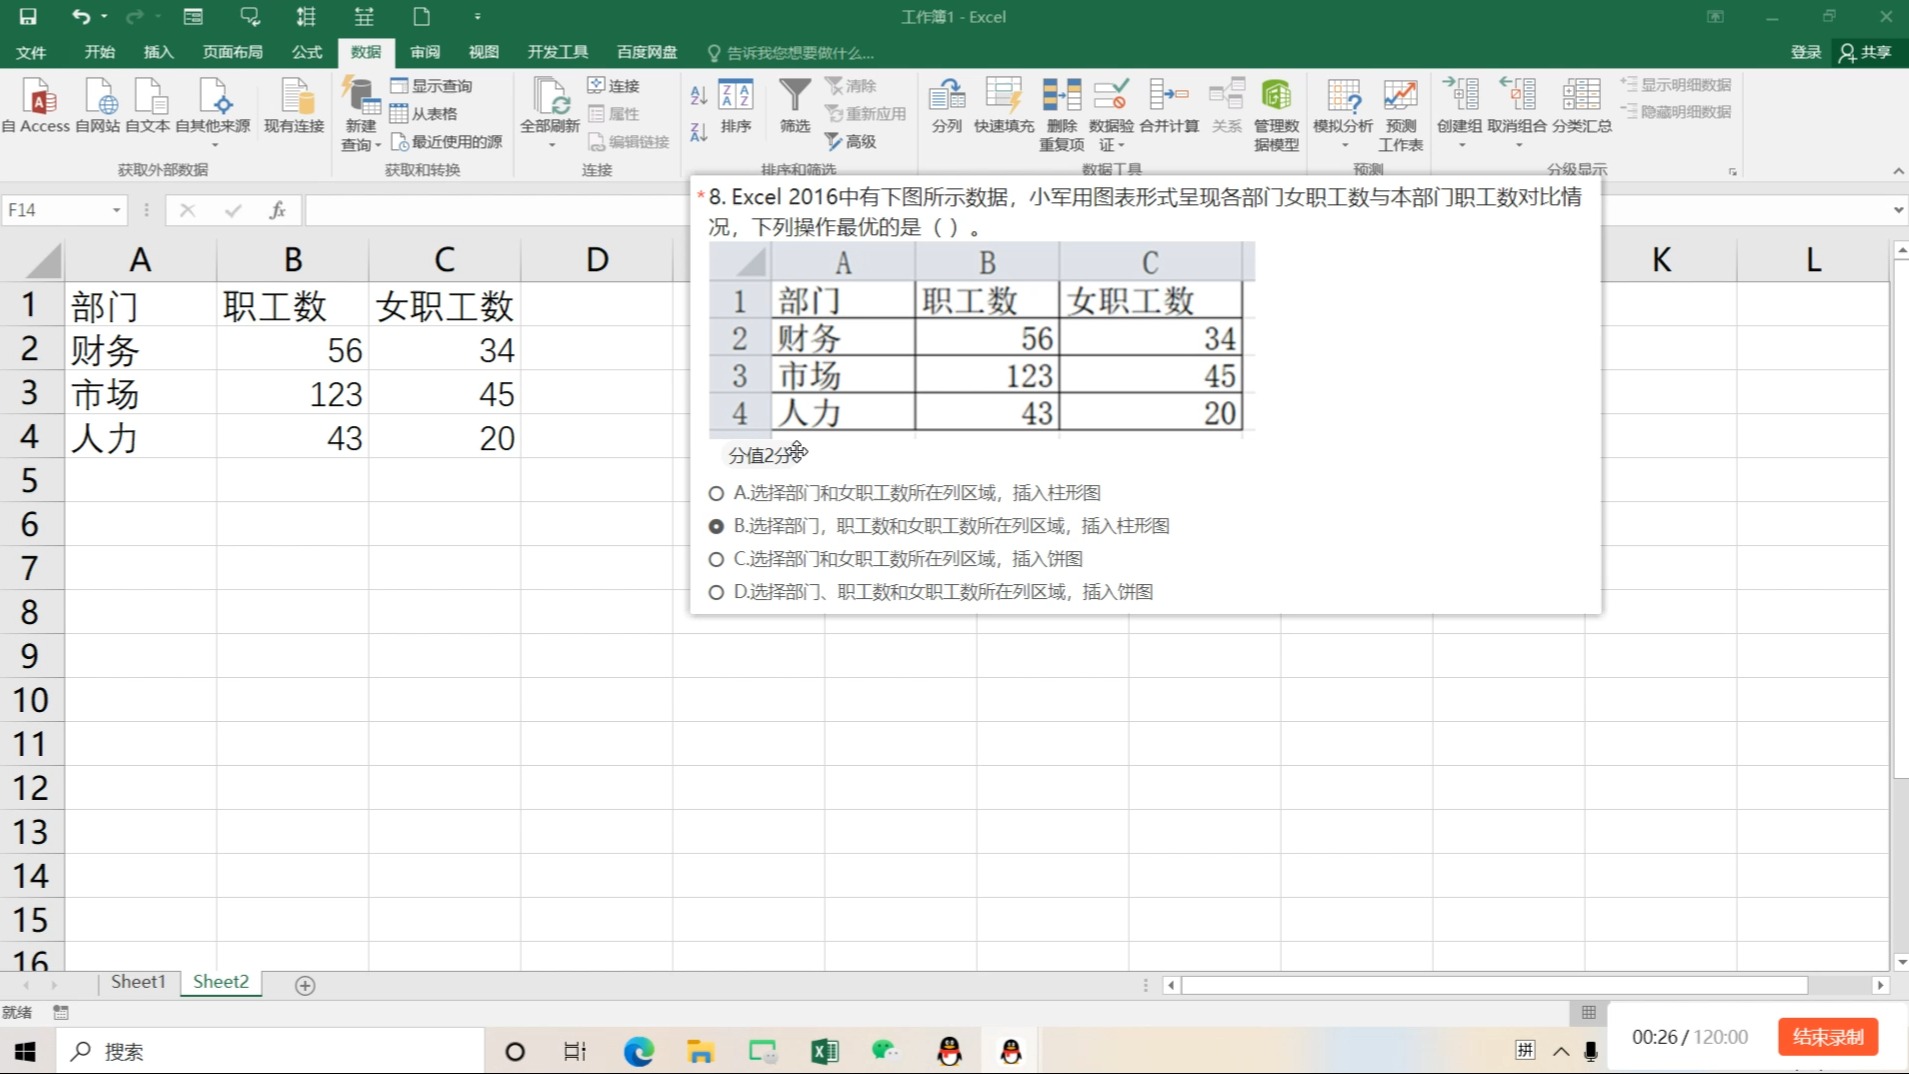Viewport: 1909px width, 1074px height.
Task: Import data from web (自网站)
Action: [x=98, y=106]
